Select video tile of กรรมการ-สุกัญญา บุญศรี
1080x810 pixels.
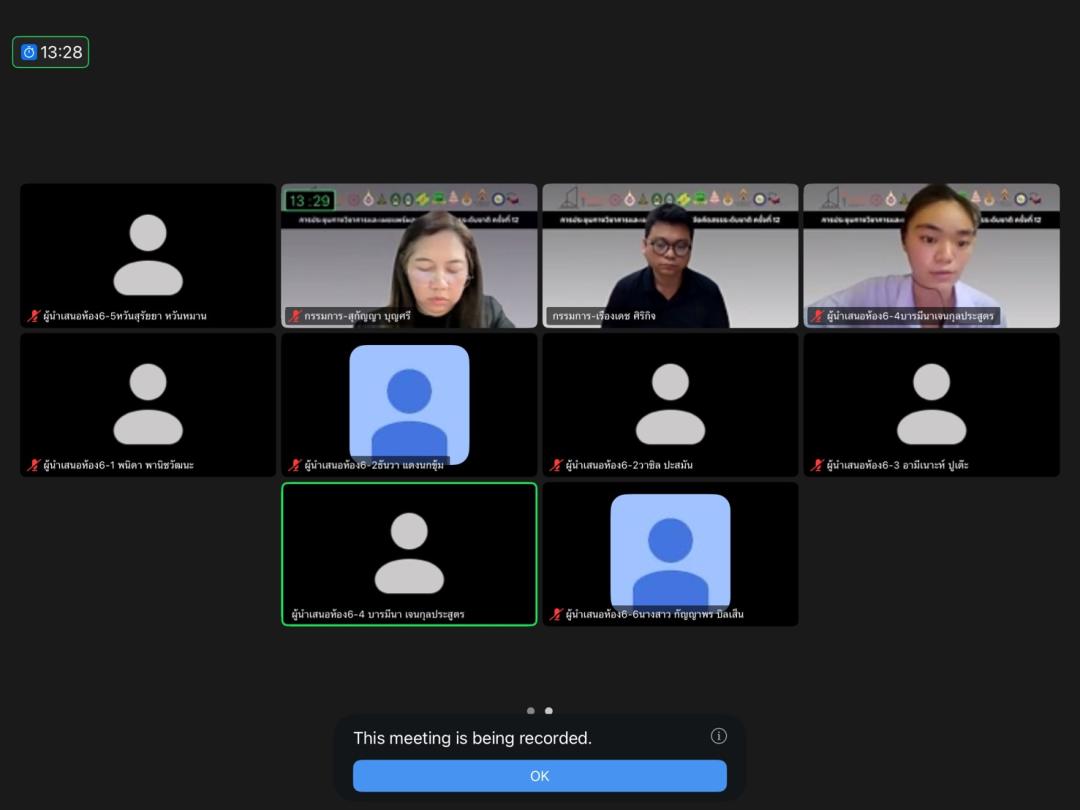(x=408, y=255)
